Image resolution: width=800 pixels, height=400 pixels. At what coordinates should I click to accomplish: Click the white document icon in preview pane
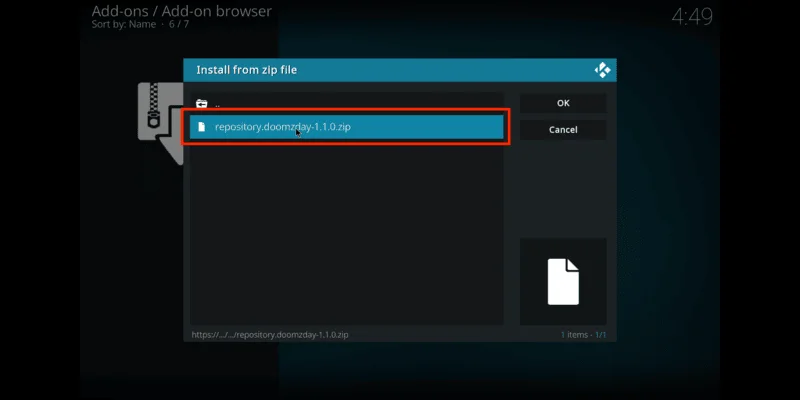click(563, 281)
